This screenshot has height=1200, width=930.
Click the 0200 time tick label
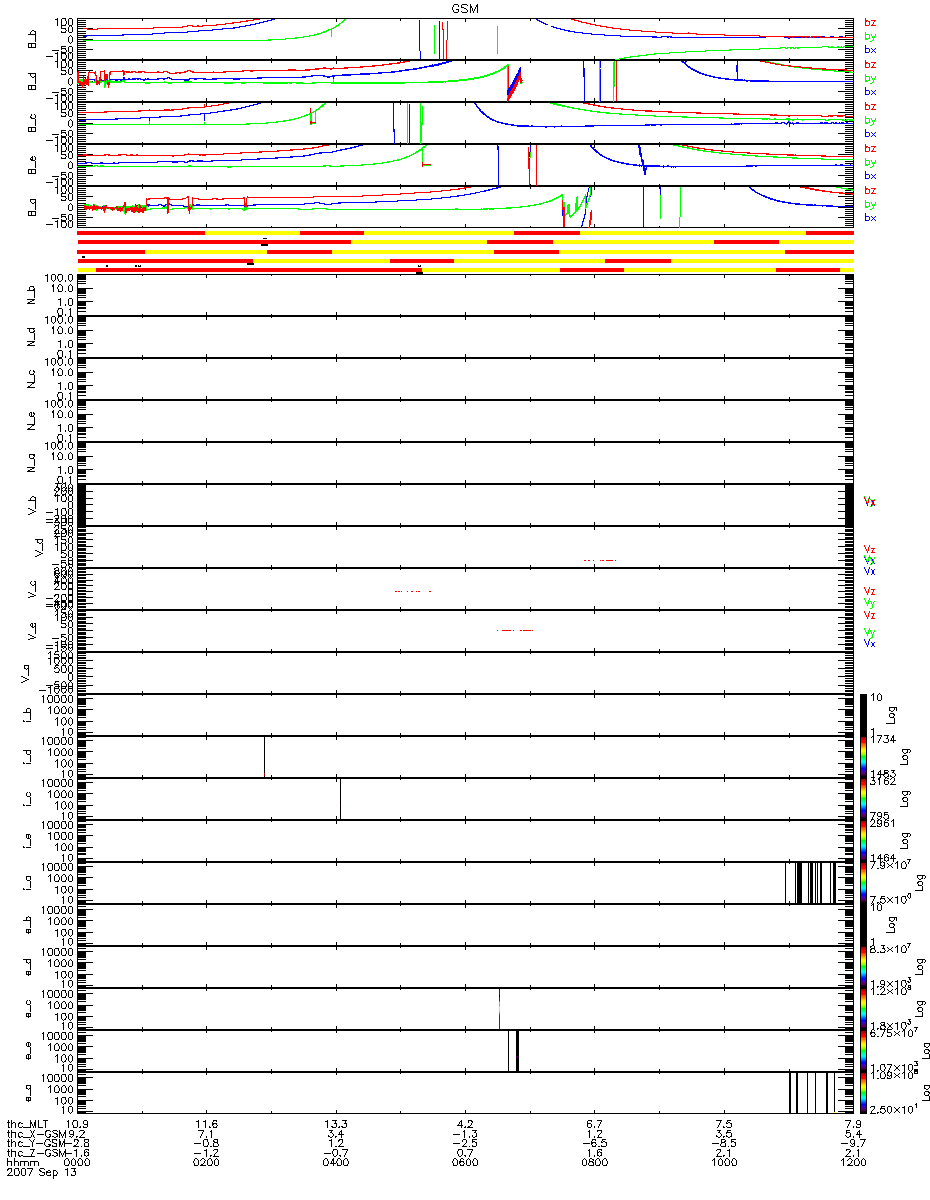point(206,1164)
